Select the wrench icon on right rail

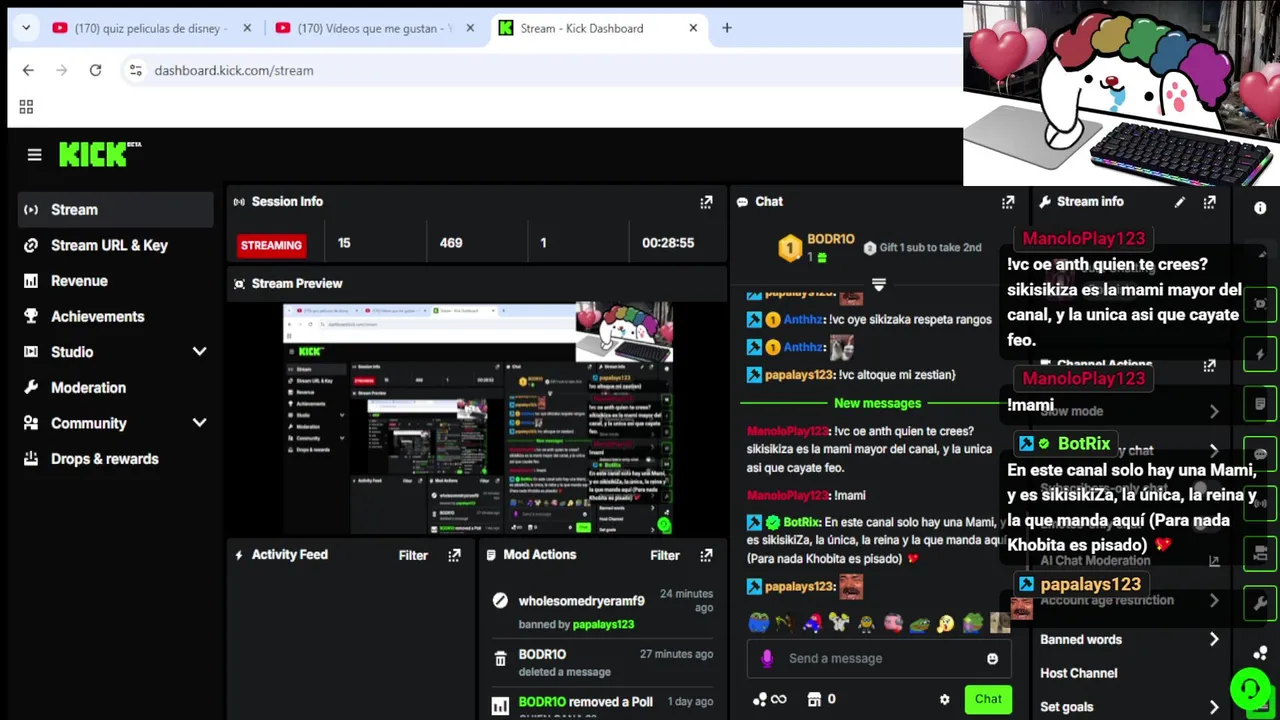point(1260,603)
